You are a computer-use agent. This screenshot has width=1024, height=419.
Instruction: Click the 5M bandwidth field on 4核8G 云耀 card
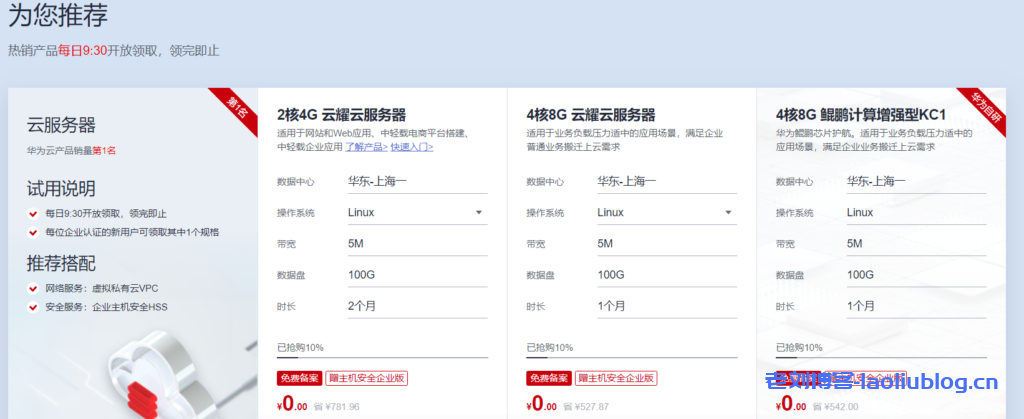[665, 243]
